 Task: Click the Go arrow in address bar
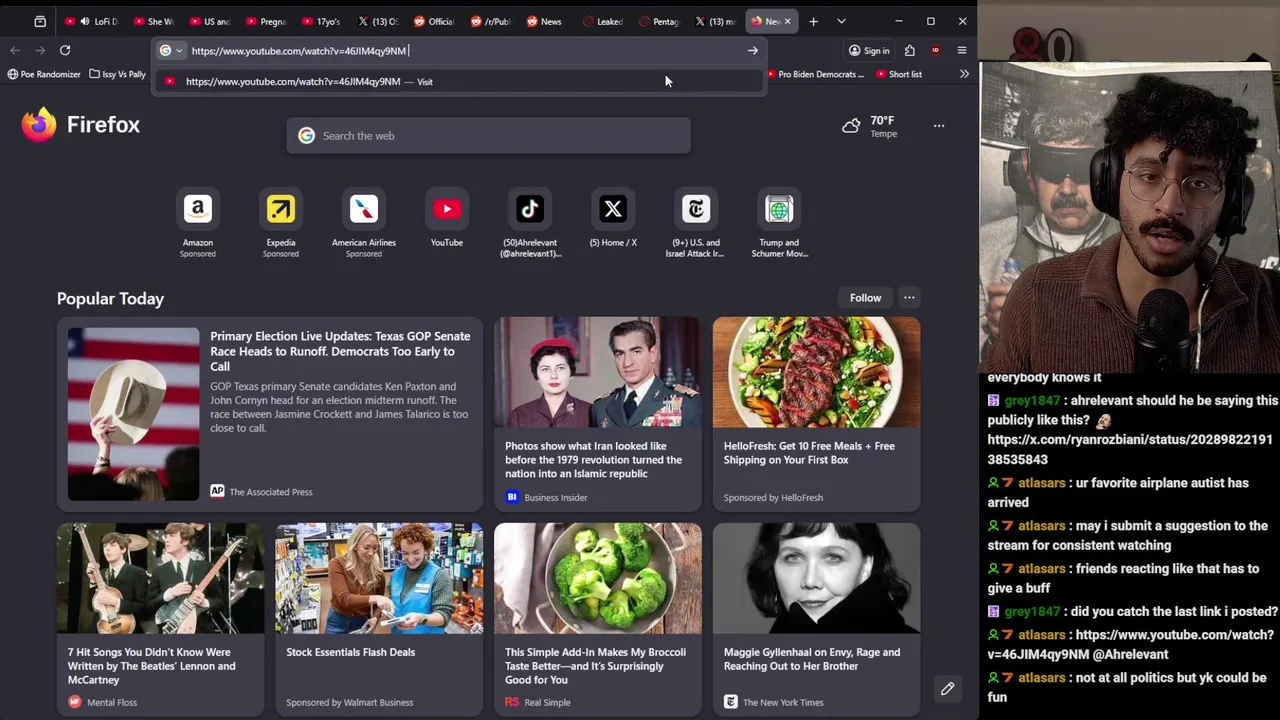(x=752, y=50)
